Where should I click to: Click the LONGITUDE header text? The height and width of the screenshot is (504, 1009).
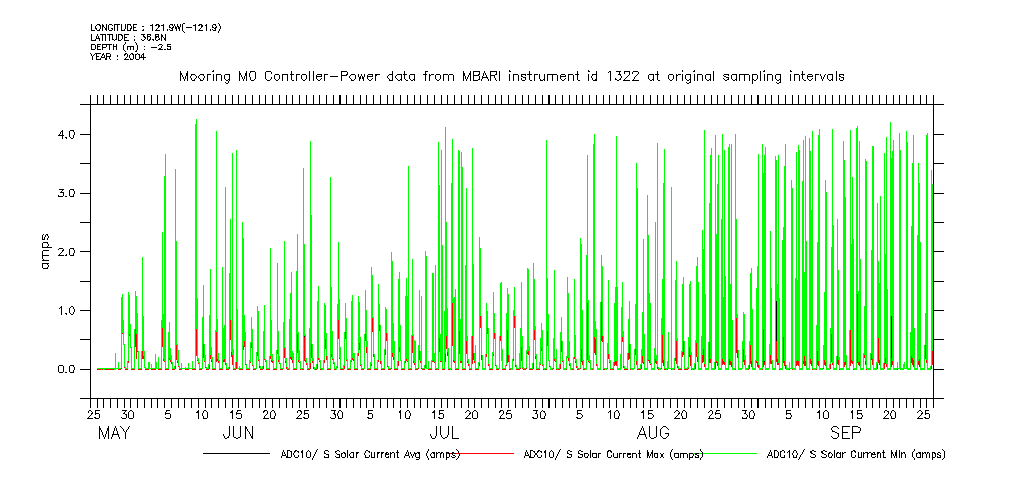click(155, 27)
